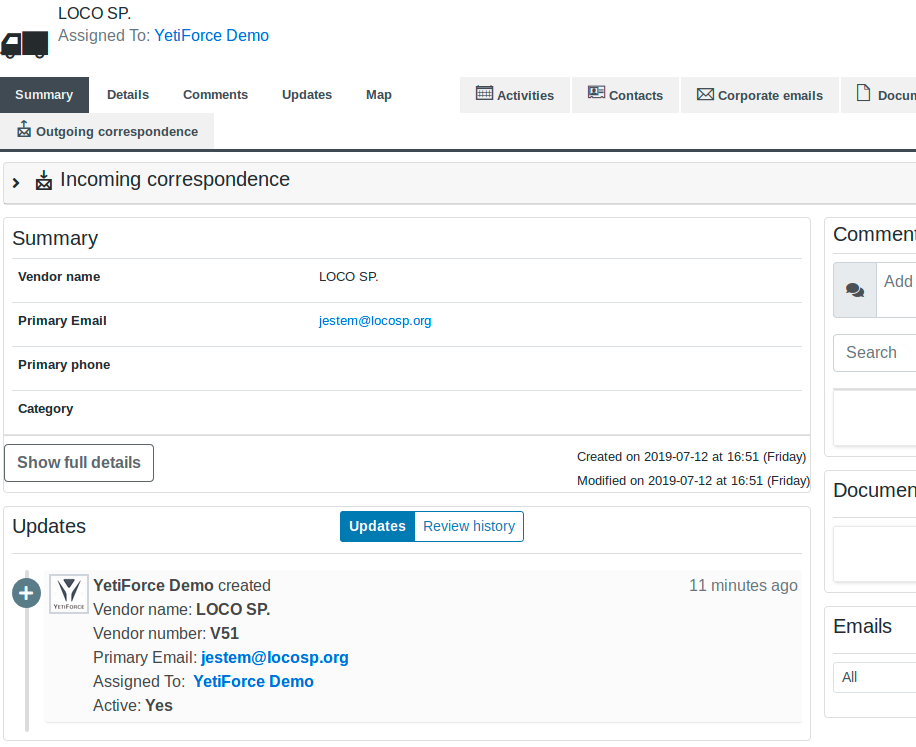Open the Details tab
916x747 pixels.
(128, 95)
